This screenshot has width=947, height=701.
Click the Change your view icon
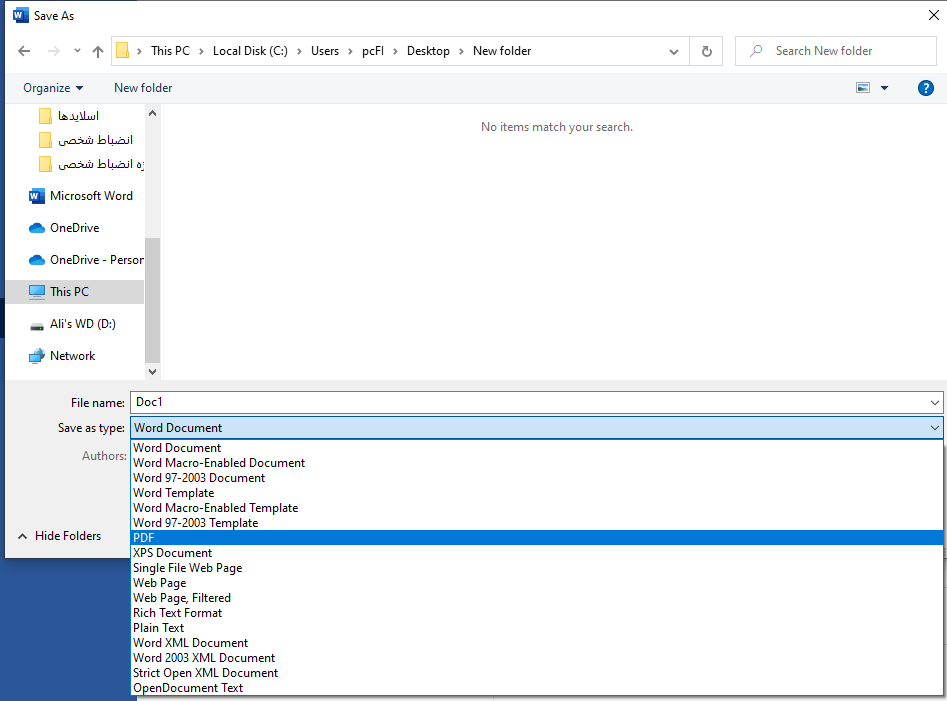[863, 88]
